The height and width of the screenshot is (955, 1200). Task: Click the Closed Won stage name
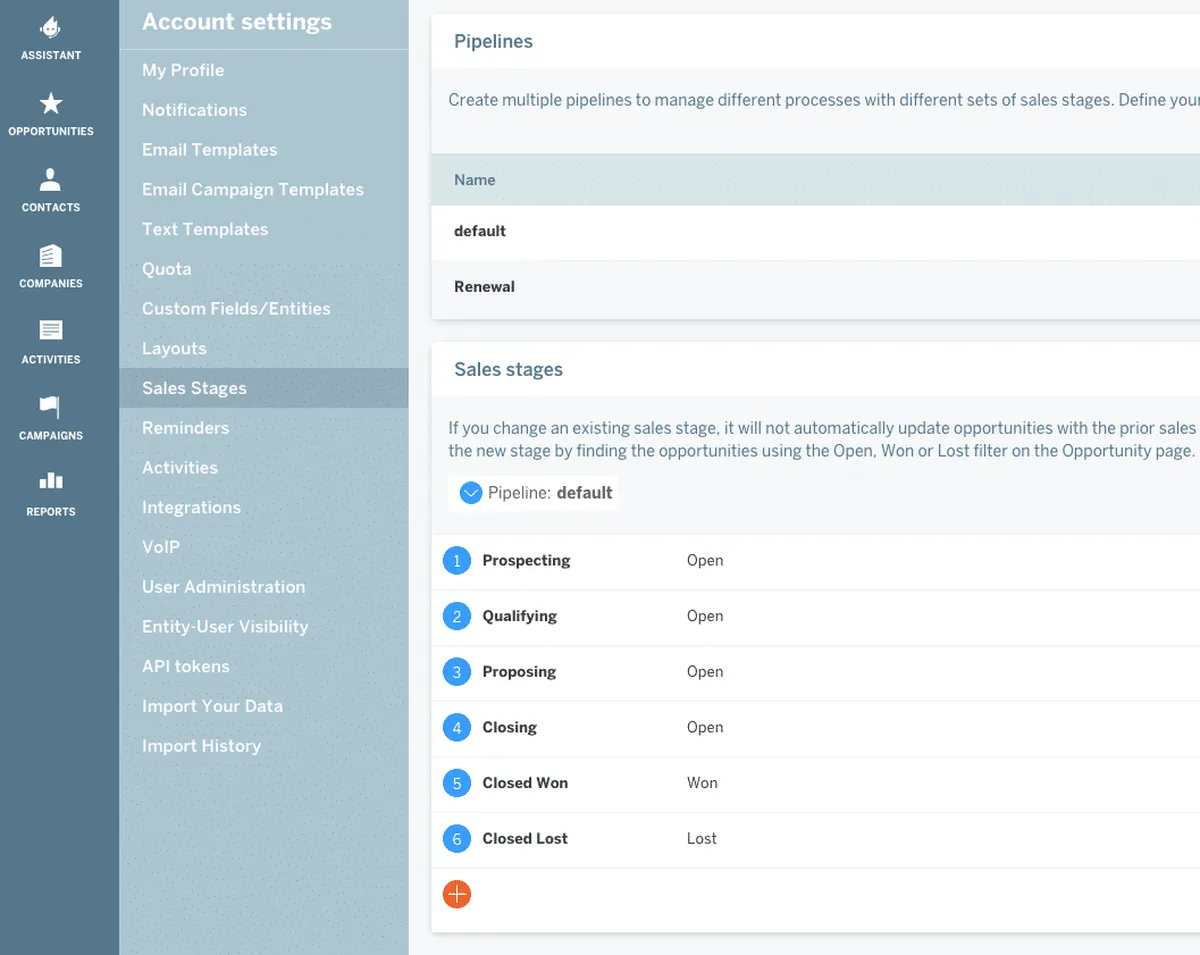[525, 783]
